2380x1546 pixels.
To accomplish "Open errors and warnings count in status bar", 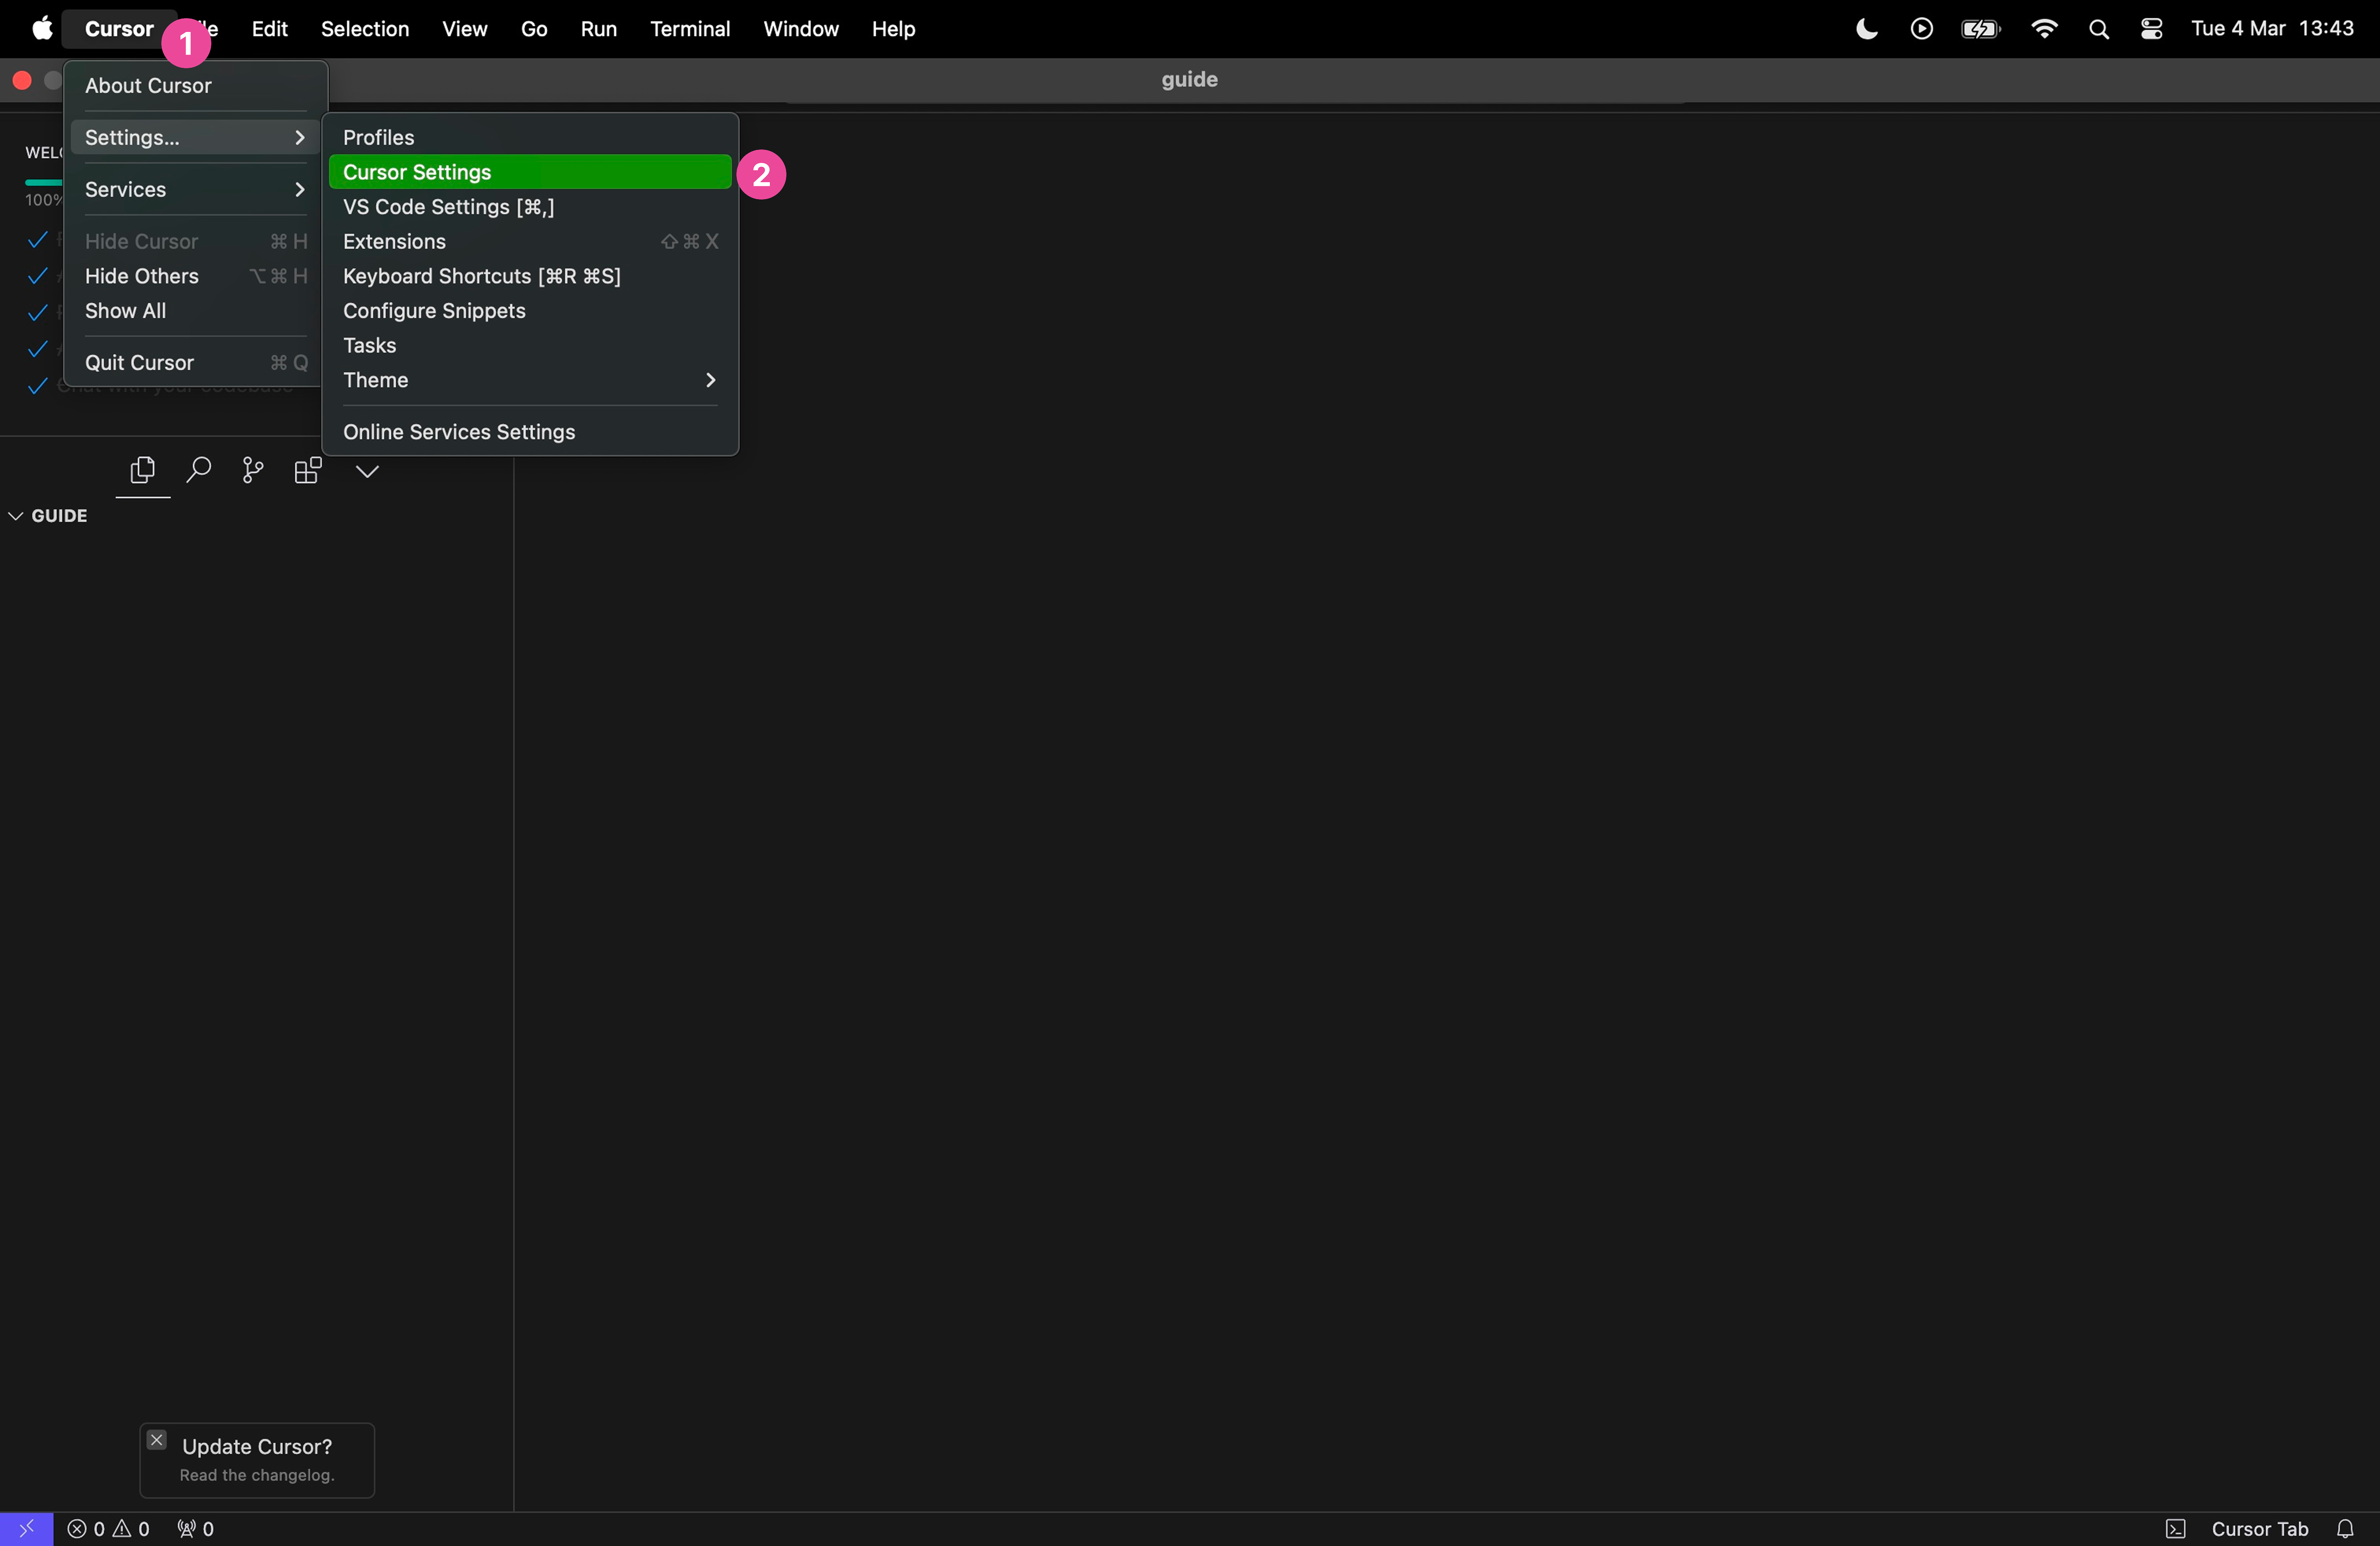I will (x=108, y=1529).
